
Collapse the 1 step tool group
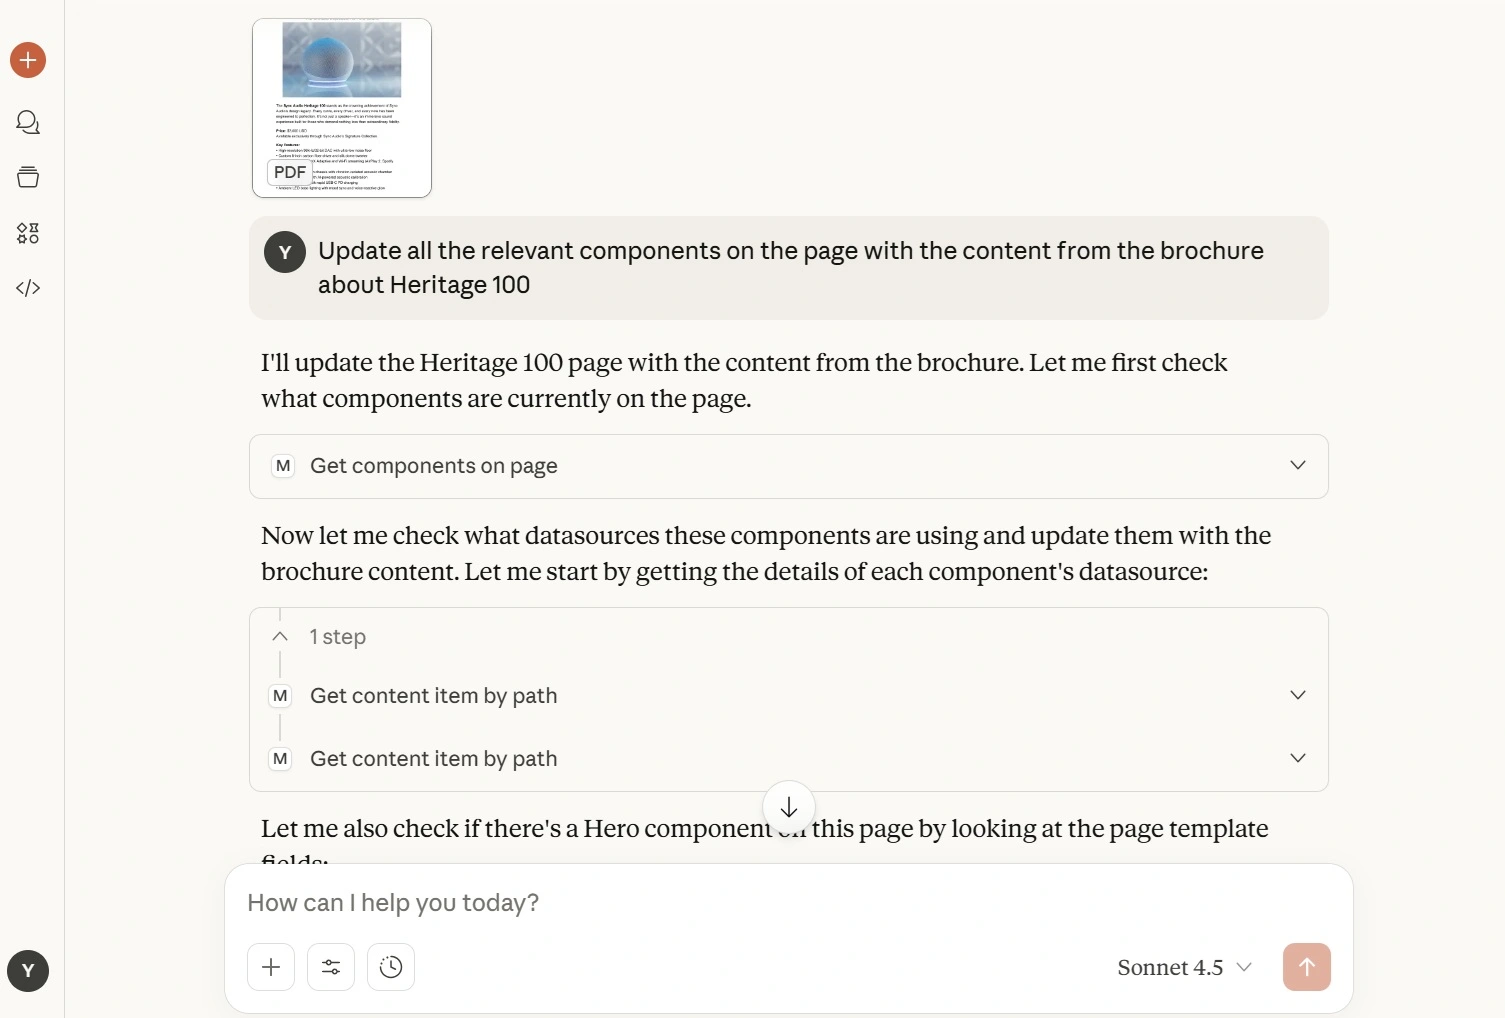(280, 636)
